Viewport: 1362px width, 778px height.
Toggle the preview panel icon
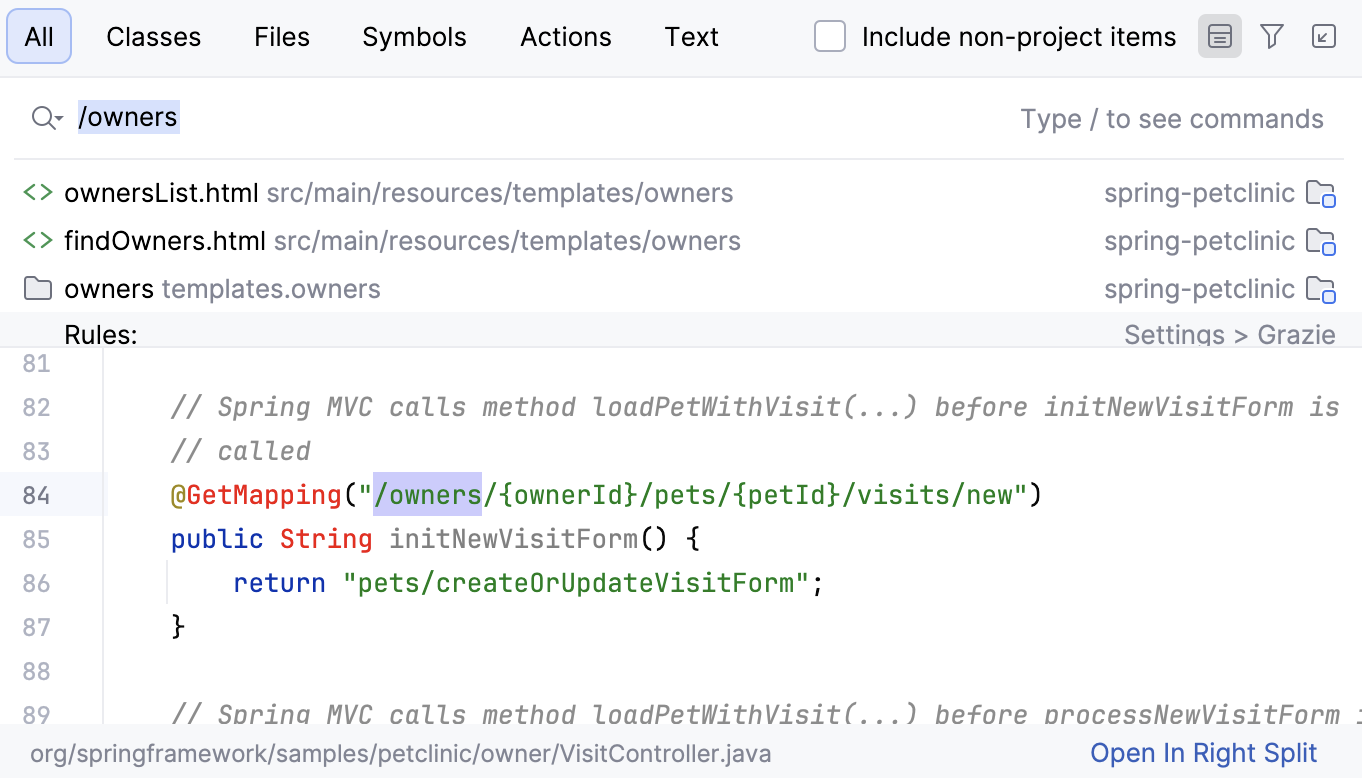[x=1219, y=36]
